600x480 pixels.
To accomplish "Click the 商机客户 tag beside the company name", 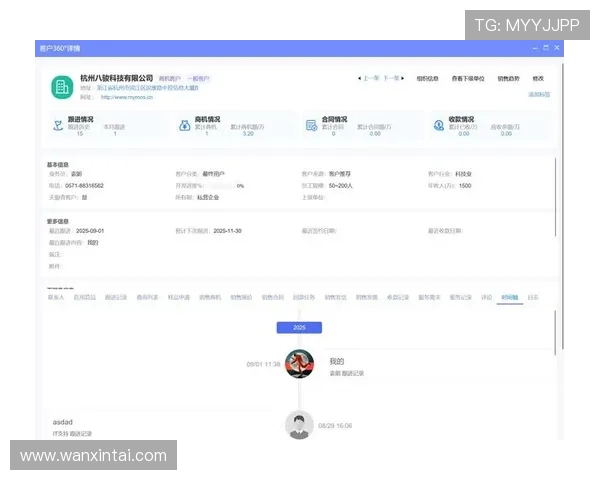I will (170, 78).
